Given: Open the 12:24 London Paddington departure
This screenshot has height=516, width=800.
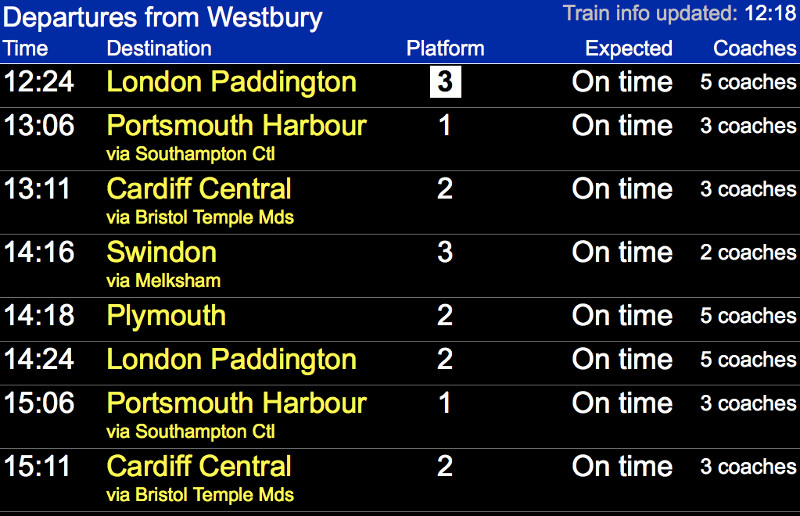Looking at the screenshot, I should pos(231,82).
